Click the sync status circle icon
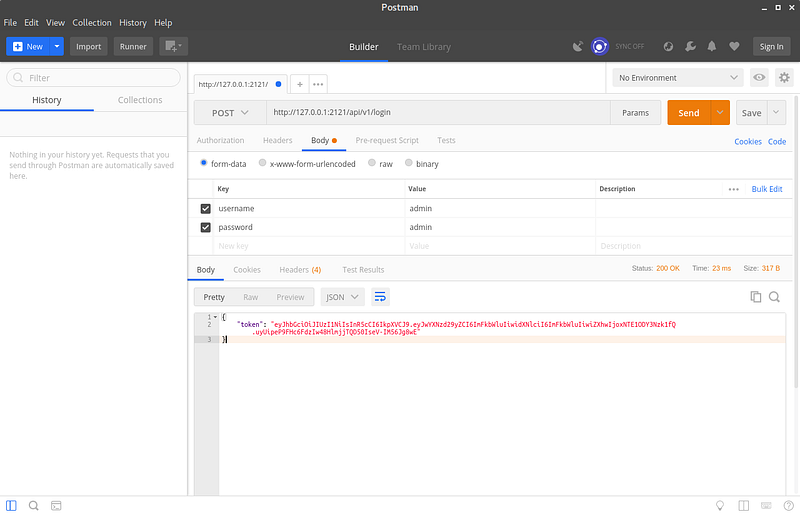The width and height of the screenshot is (800, 515). [599, 46]
